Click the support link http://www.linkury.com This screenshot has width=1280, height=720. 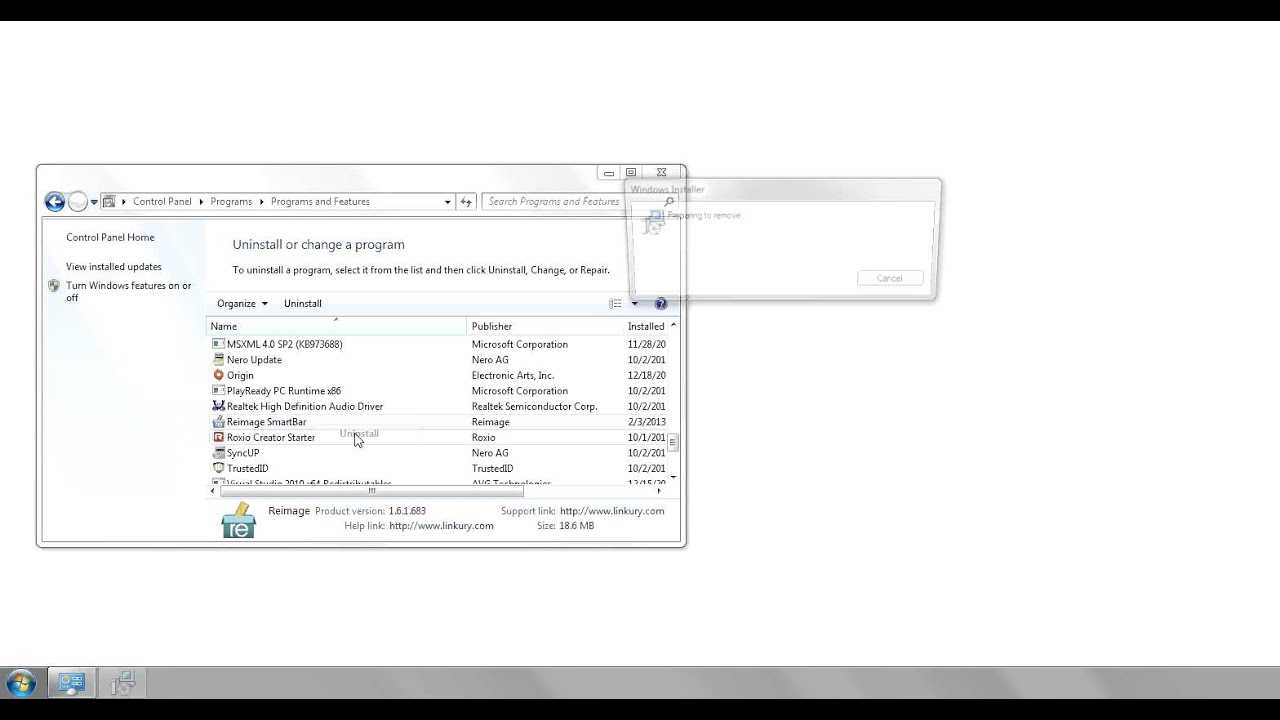(x=612, y=511)
